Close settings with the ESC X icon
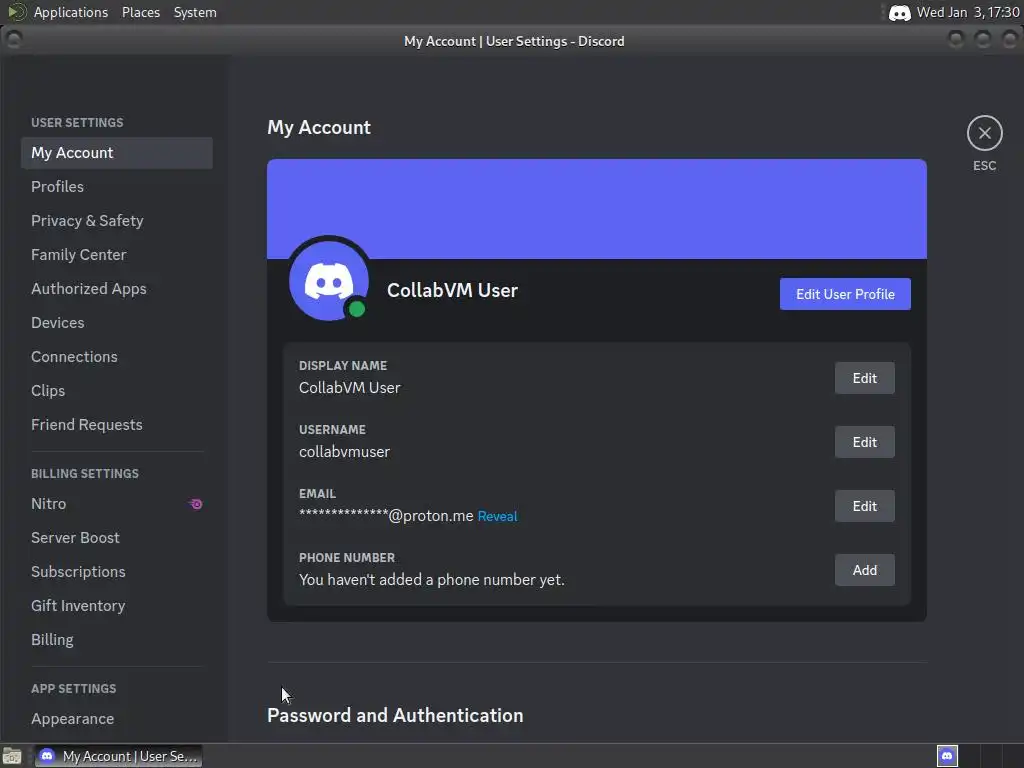The image size is (1024, 768). click(x=984, y=133)
